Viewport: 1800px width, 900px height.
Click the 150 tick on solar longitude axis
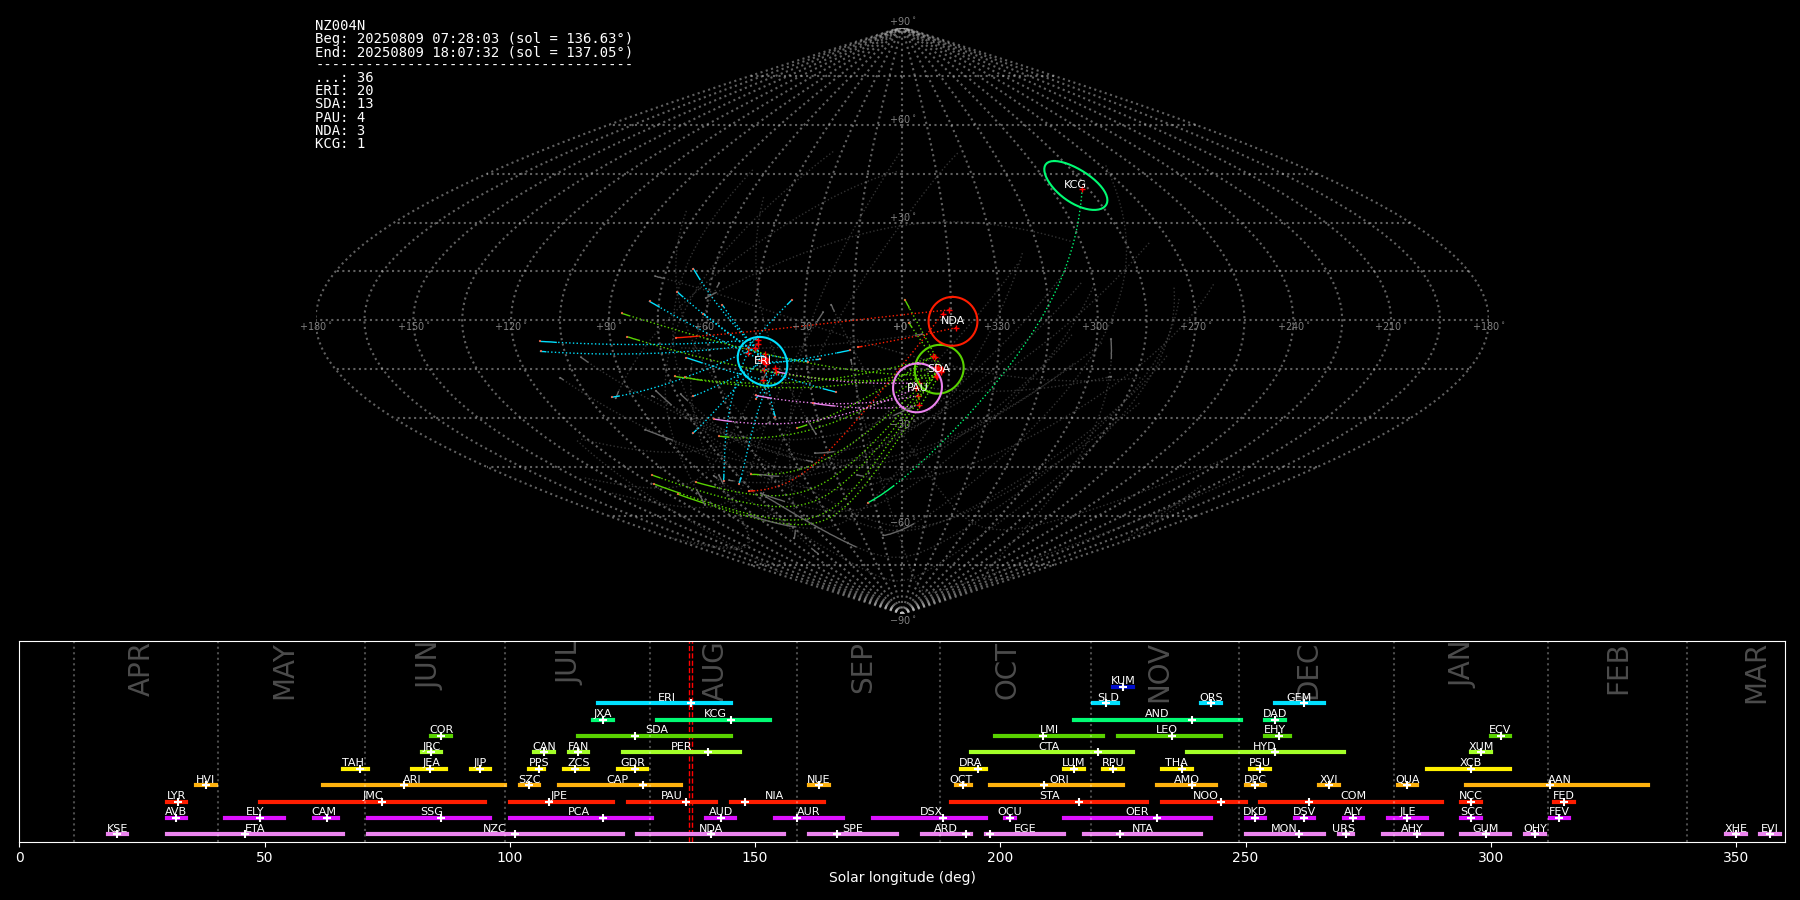tap(755, 857)
